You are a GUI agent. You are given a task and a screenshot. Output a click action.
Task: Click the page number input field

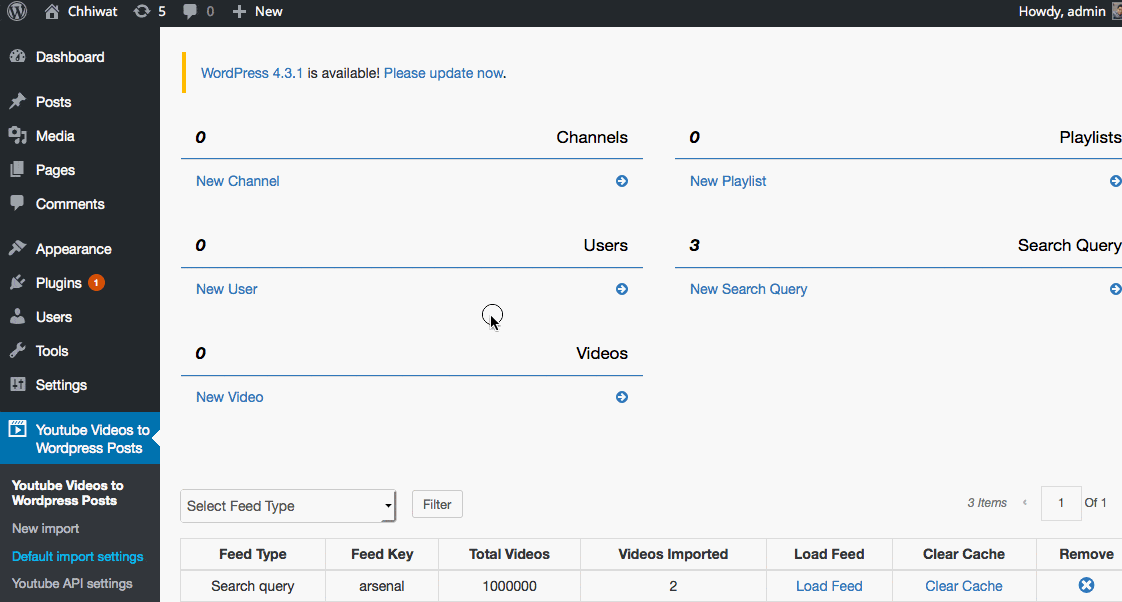point(1061,503)
